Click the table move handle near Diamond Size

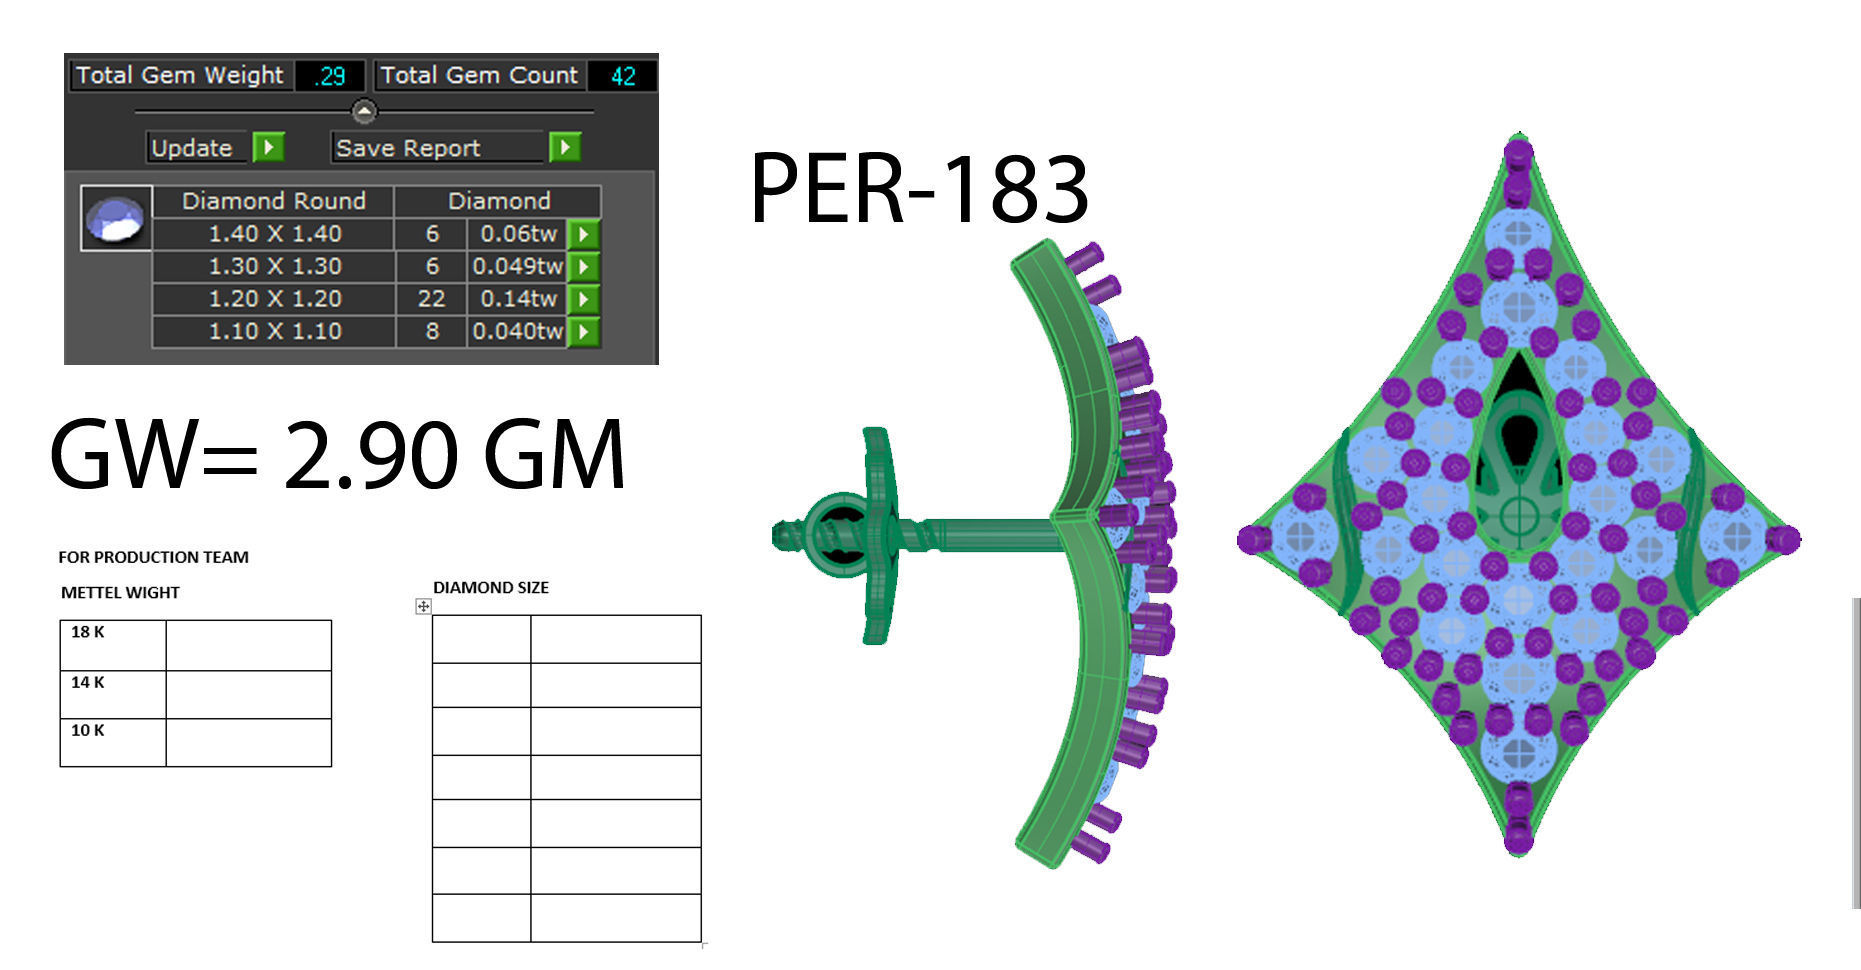tap(423, 606)
